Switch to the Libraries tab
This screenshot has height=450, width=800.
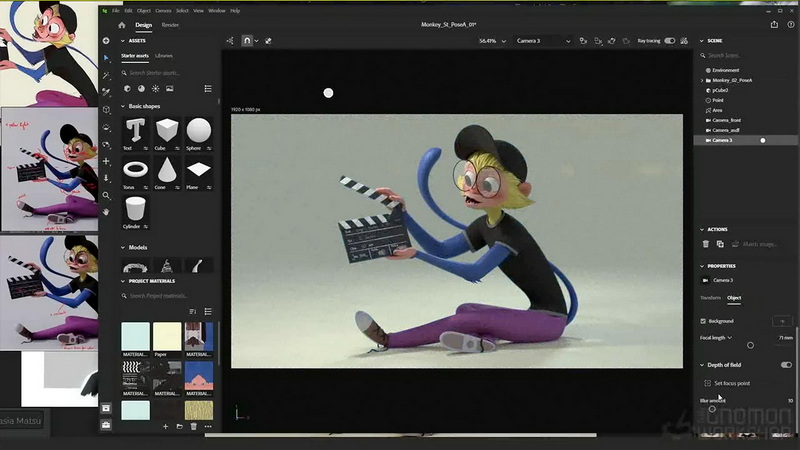[164, 56]
